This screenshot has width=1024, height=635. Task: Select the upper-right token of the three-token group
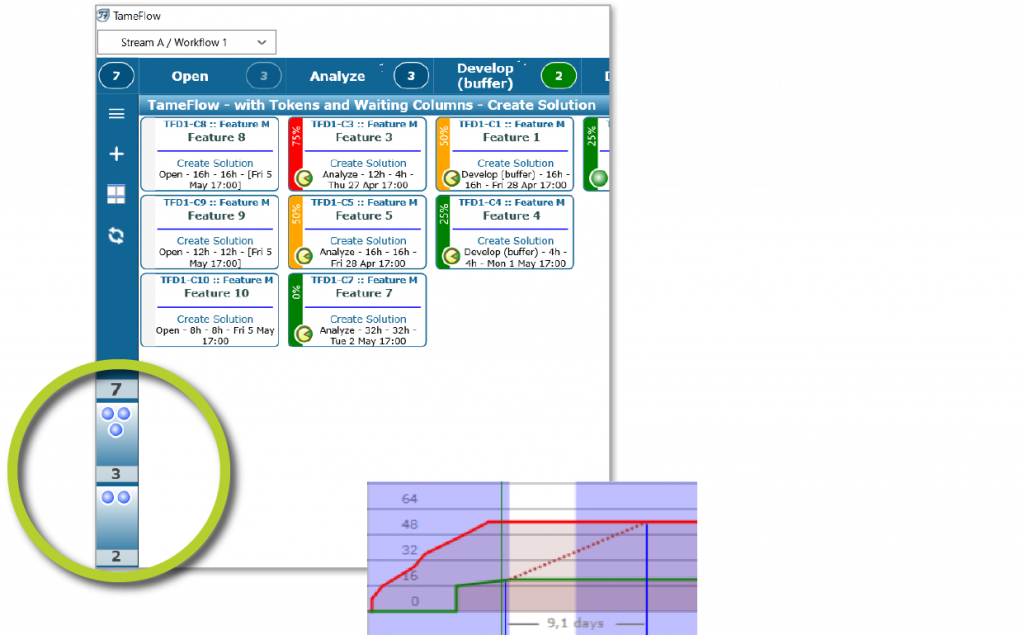coord(123,414)
